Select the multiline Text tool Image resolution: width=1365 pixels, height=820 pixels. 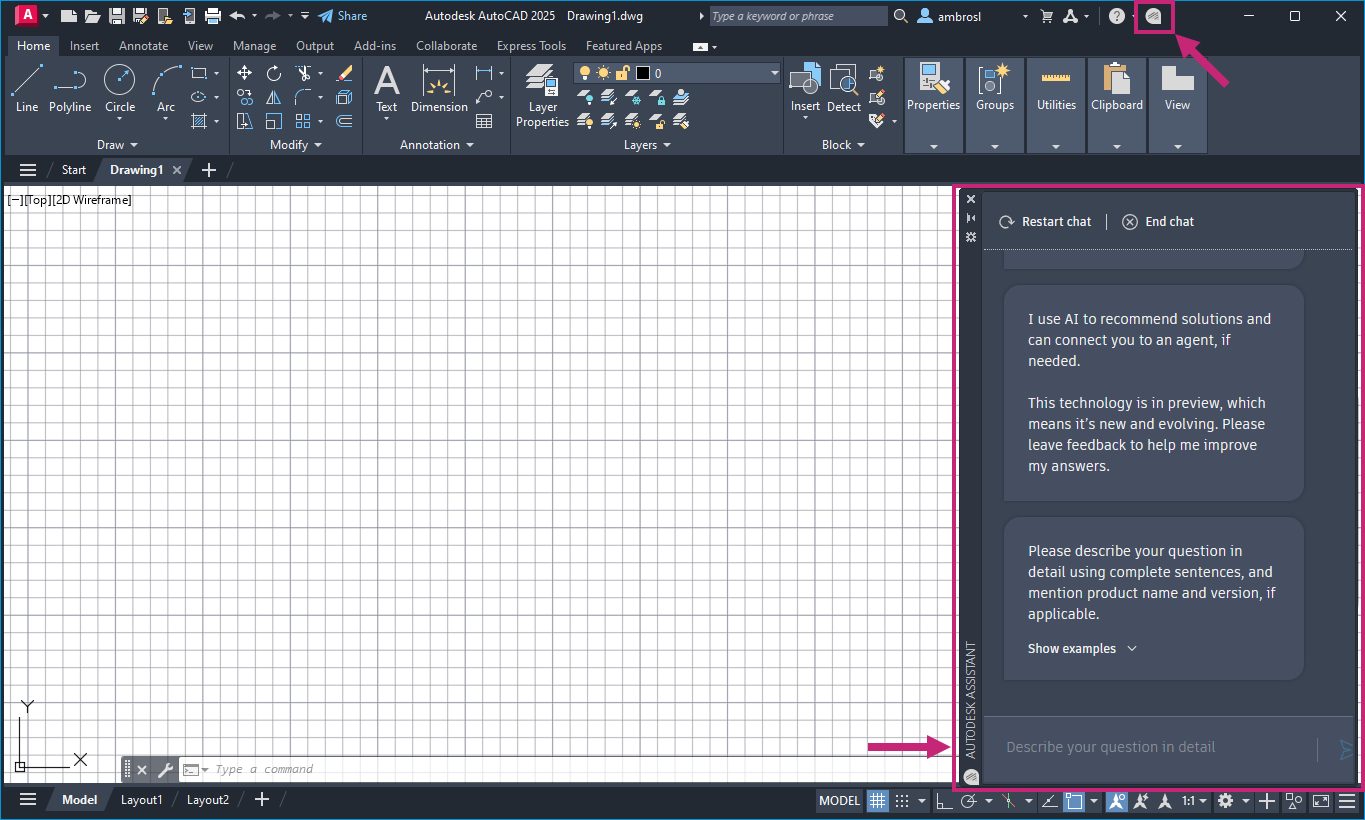pos(386,88)
